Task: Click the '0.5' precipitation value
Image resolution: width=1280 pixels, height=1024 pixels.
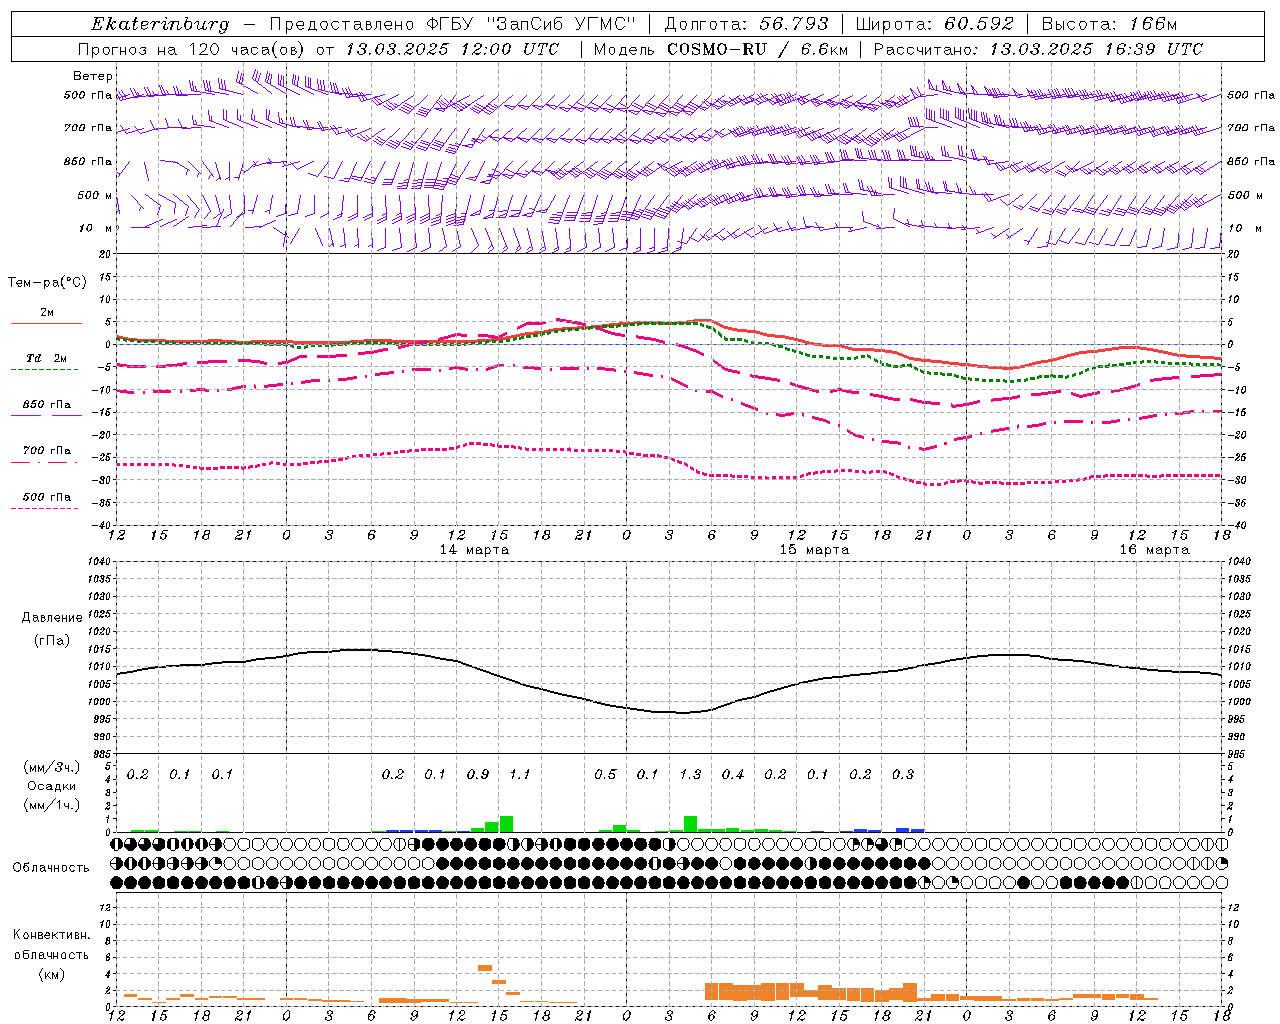Action: 605,774
